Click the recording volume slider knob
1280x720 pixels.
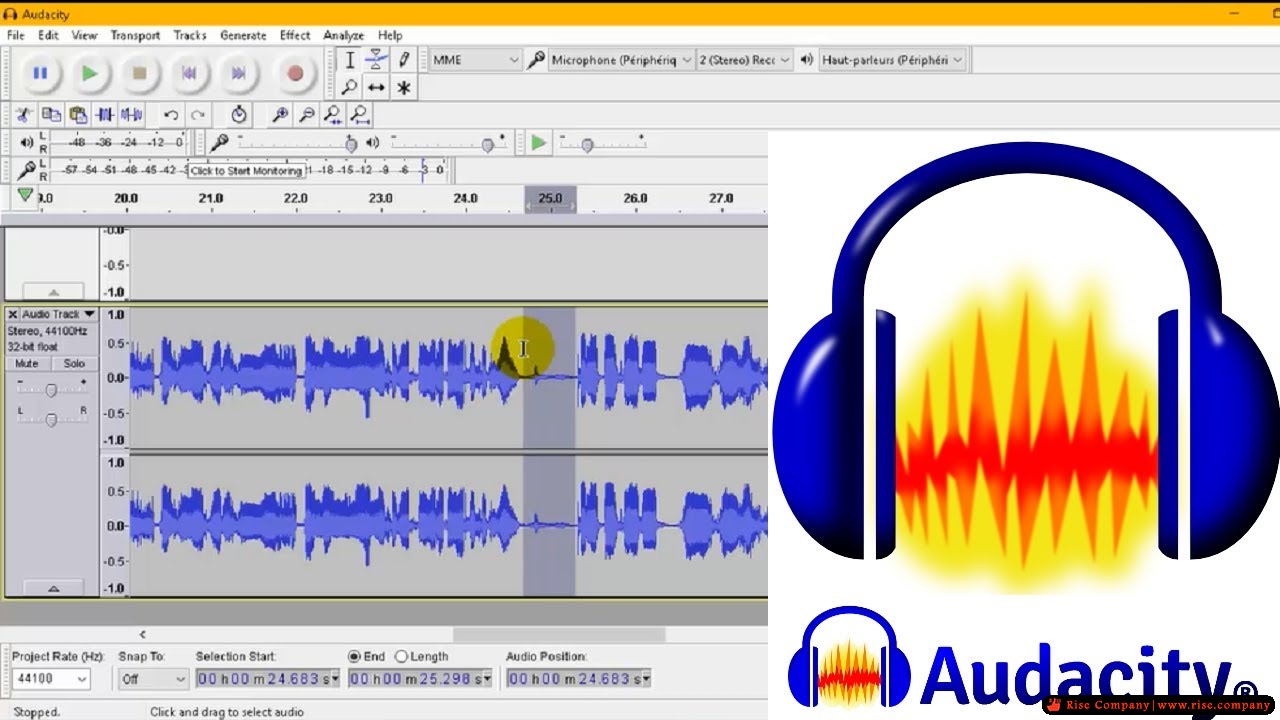point(351,145)
